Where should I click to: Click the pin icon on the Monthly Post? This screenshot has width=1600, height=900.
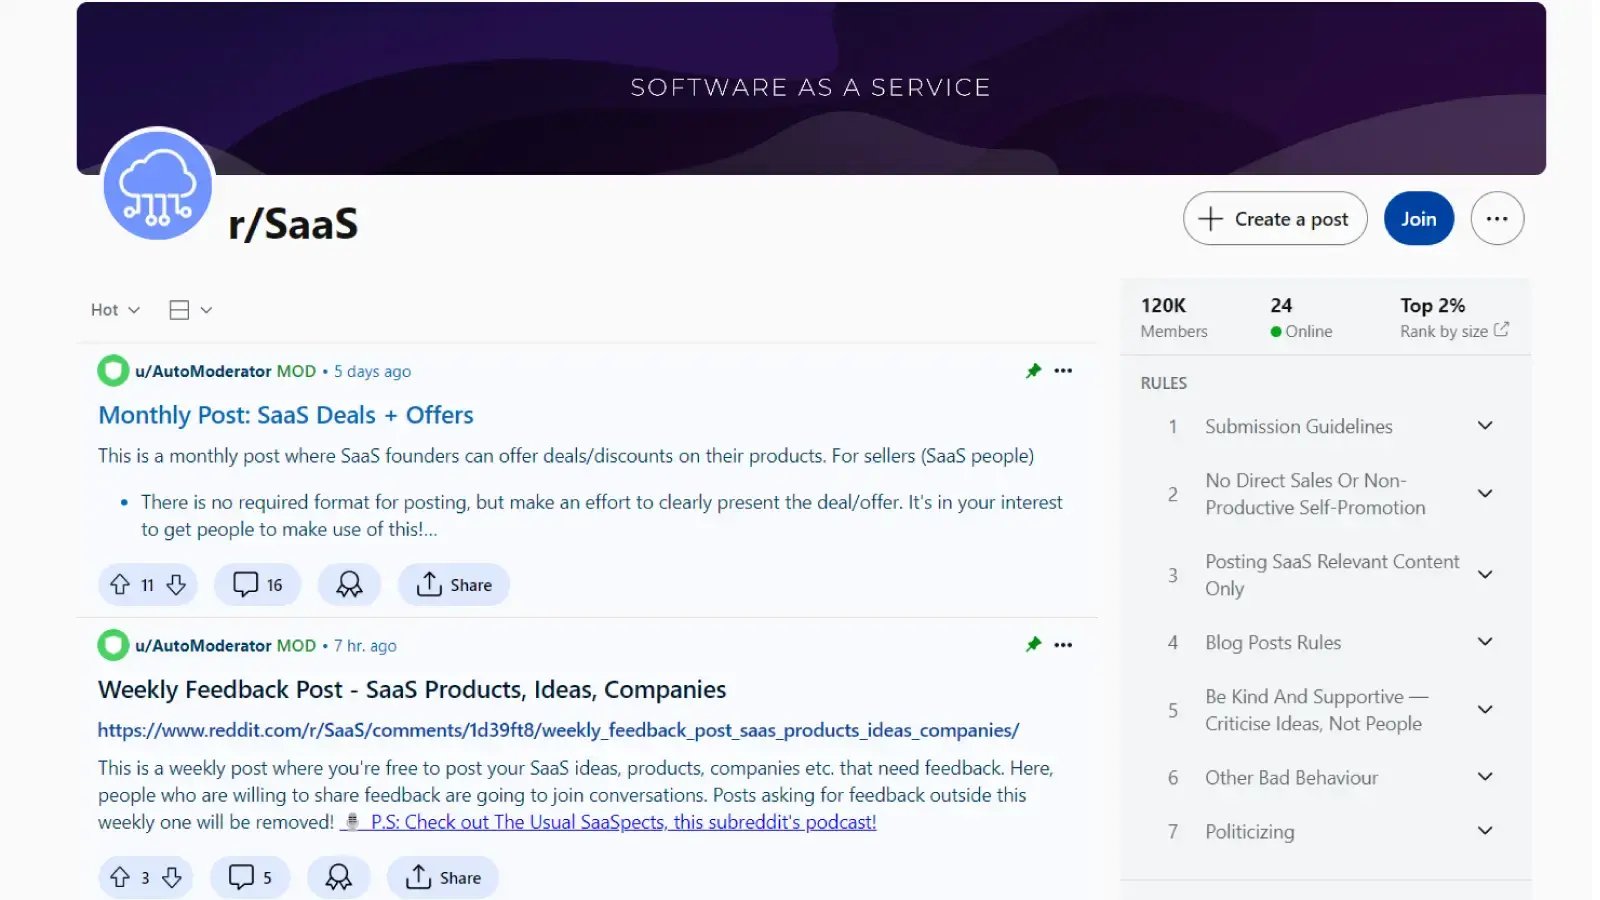[1034, 371]
